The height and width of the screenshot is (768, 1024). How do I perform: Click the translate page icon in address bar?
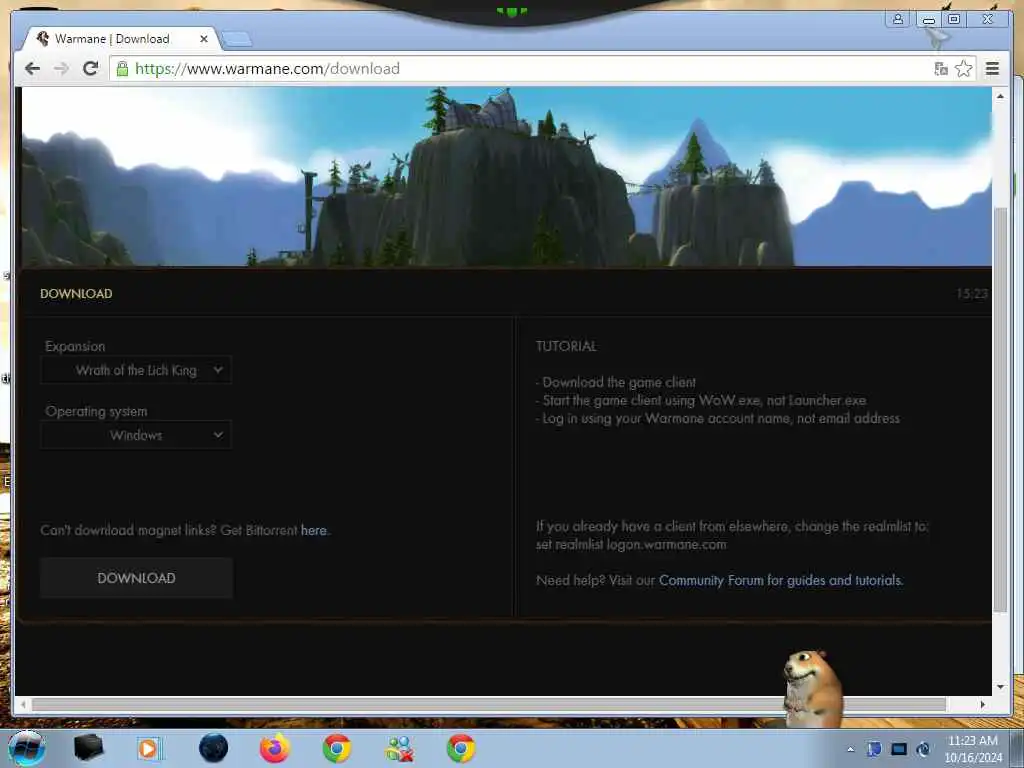(940, 69)
